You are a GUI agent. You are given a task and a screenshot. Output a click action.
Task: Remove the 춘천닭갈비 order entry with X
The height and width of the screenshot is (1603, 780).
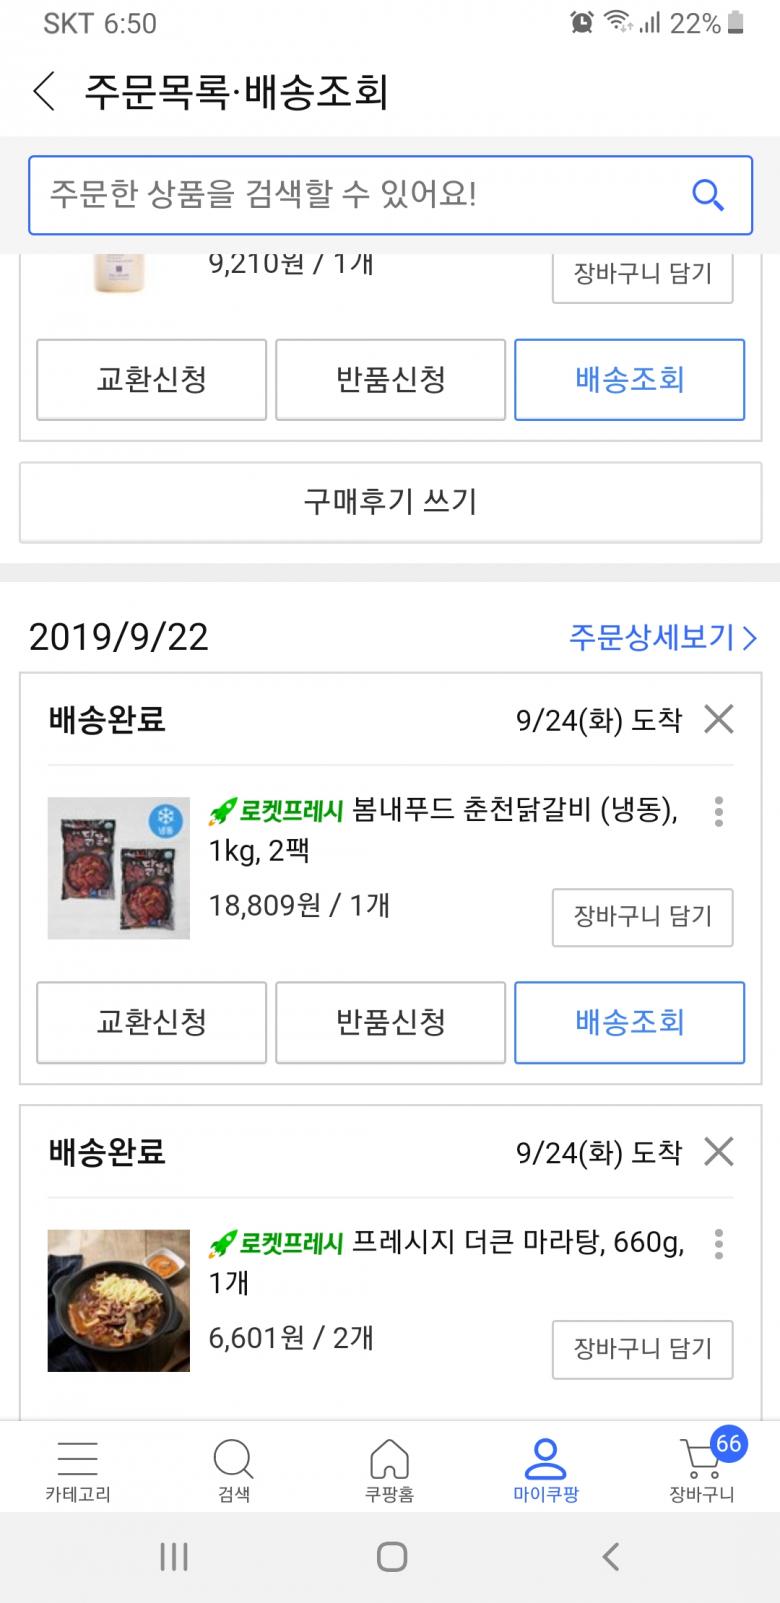point(718,719)
